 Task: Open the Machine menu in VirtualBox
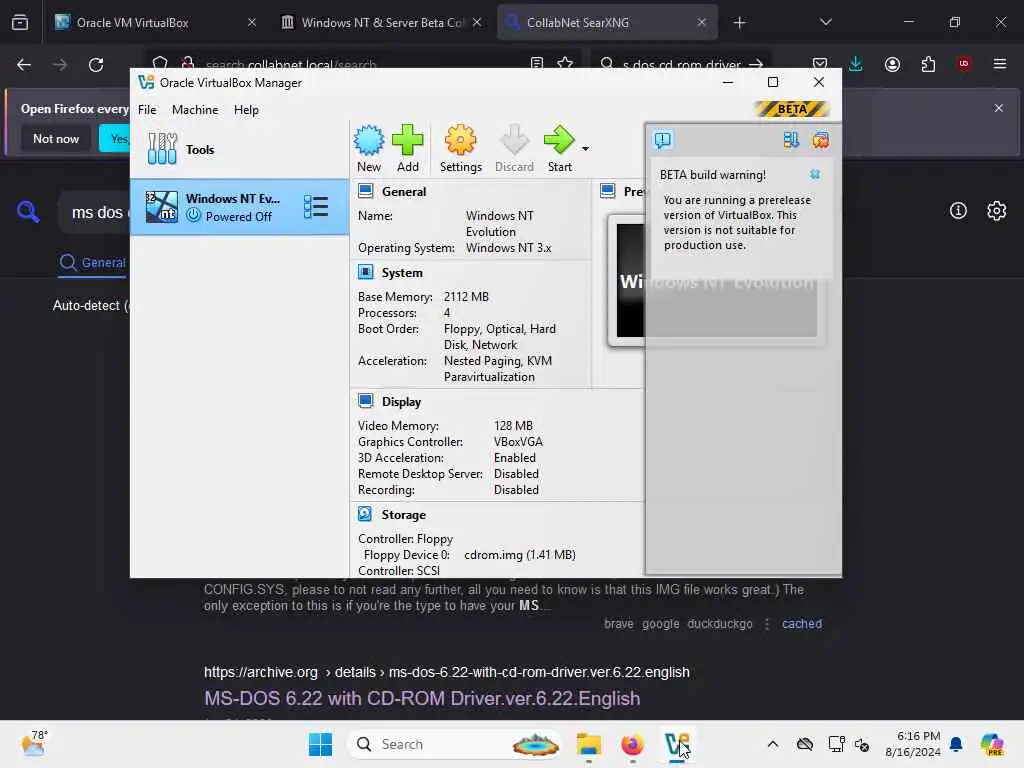pyautogui.click(x=195, y=110)
